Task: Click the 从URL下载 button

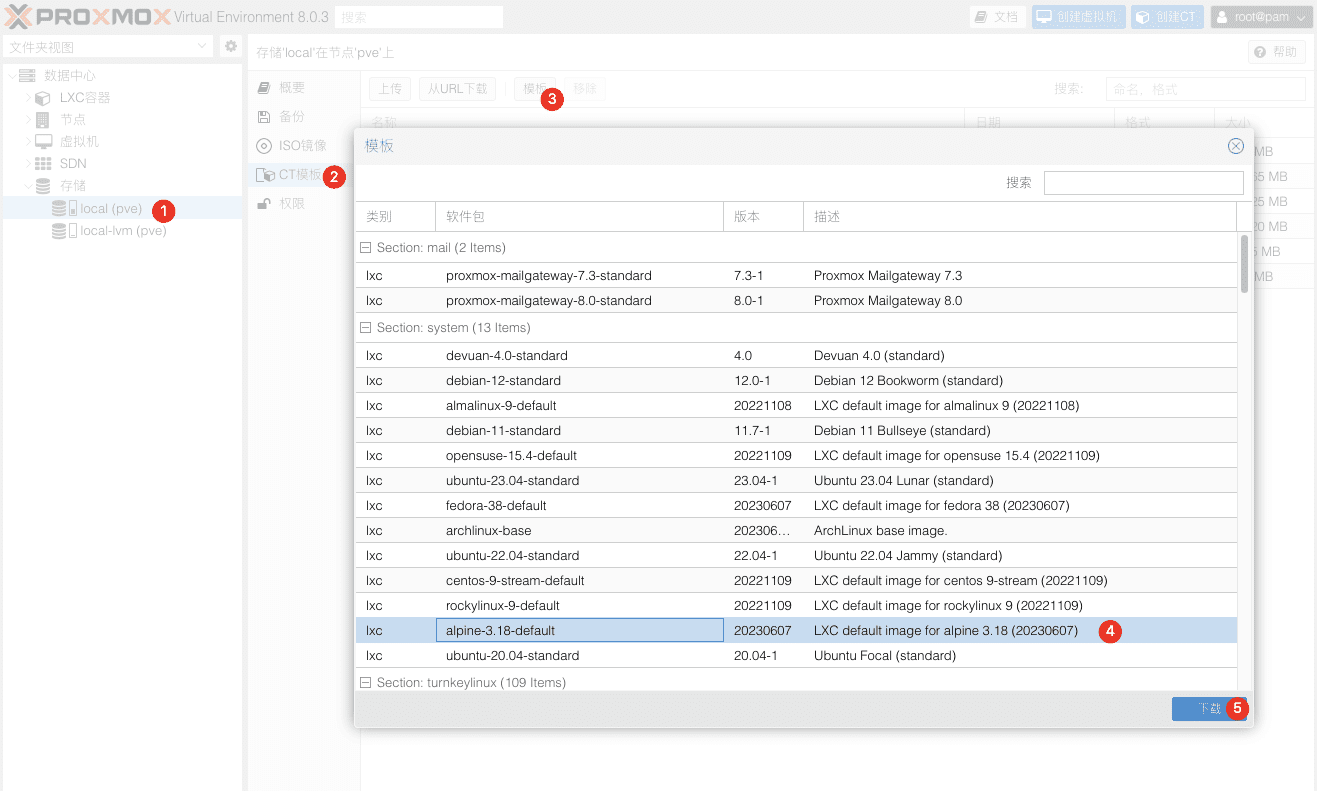Action: pyautogui.click(x=457, y=89)
